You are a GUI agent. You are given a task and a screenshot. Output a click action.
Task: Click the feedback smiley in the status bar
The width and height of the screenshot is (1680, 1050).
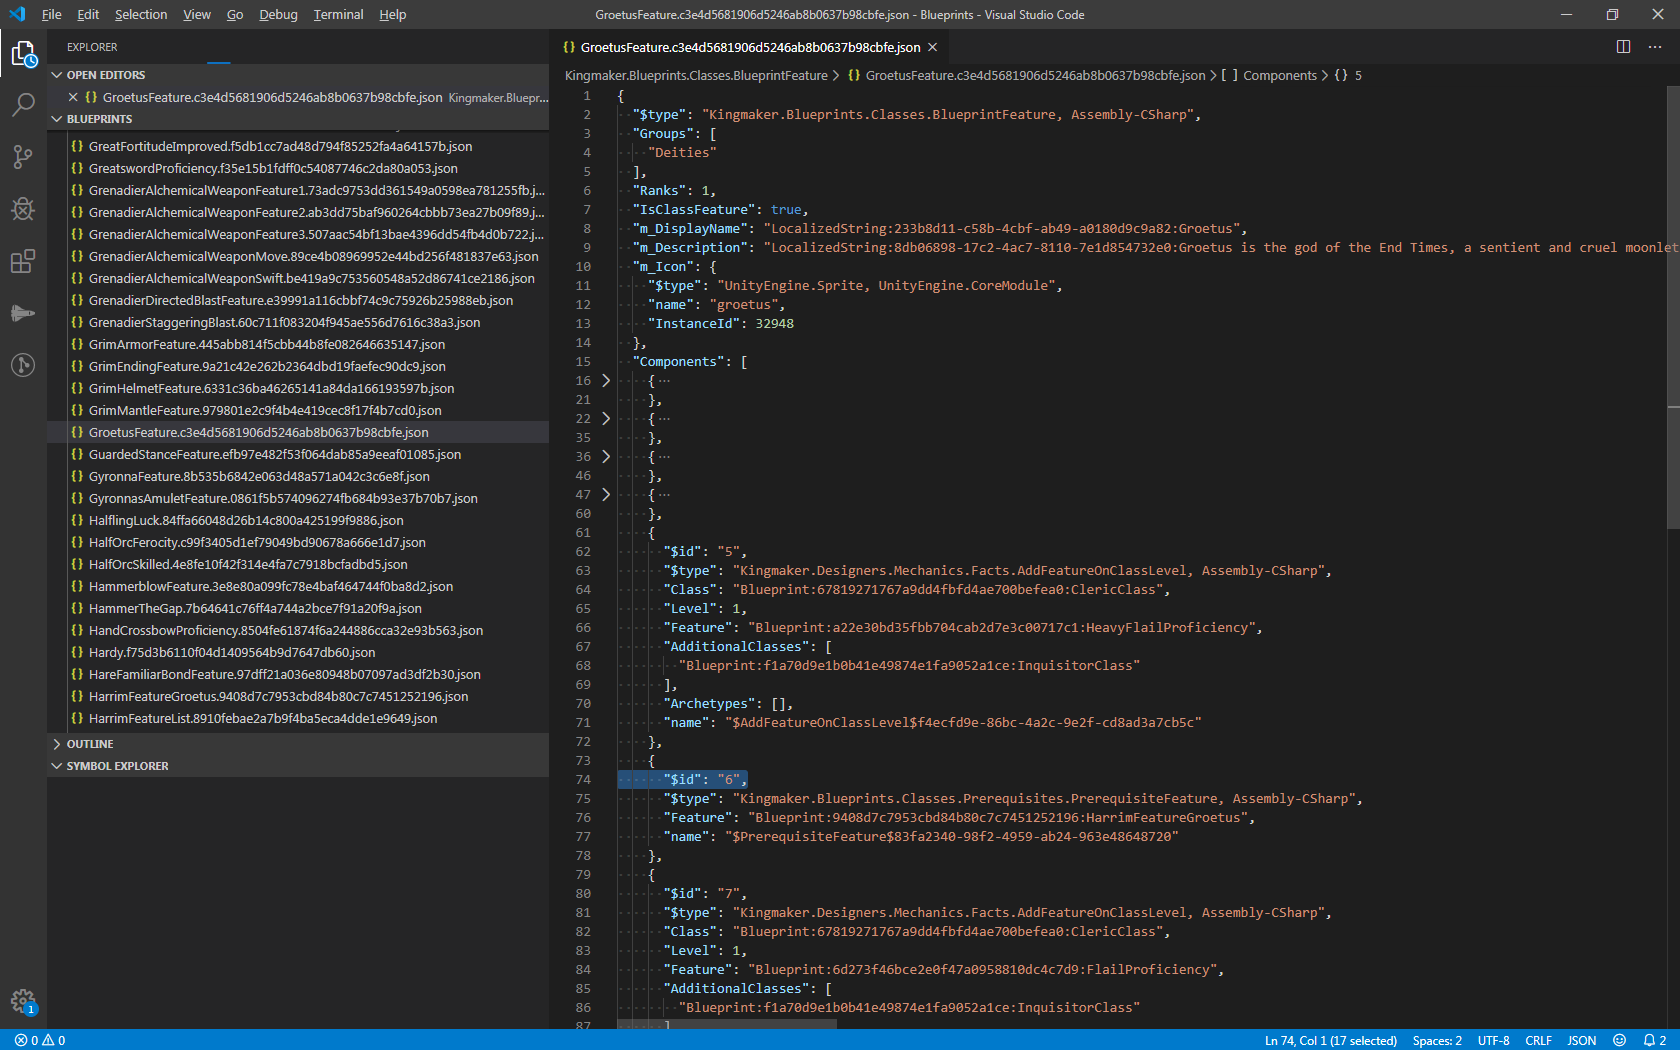tap(1619, 1040)
